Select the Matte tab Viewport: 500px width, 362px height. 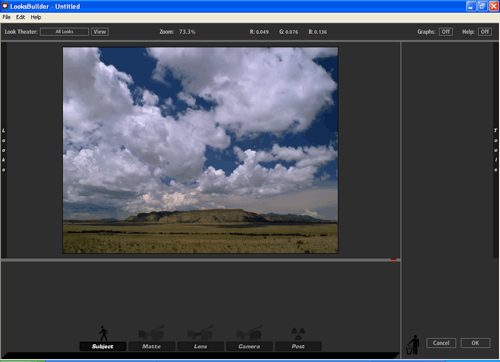point(152,346)
